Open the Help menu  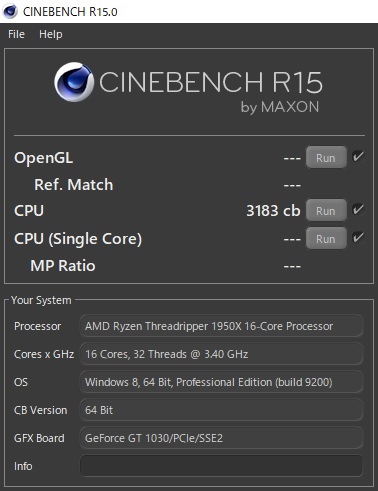click(51, 34)
